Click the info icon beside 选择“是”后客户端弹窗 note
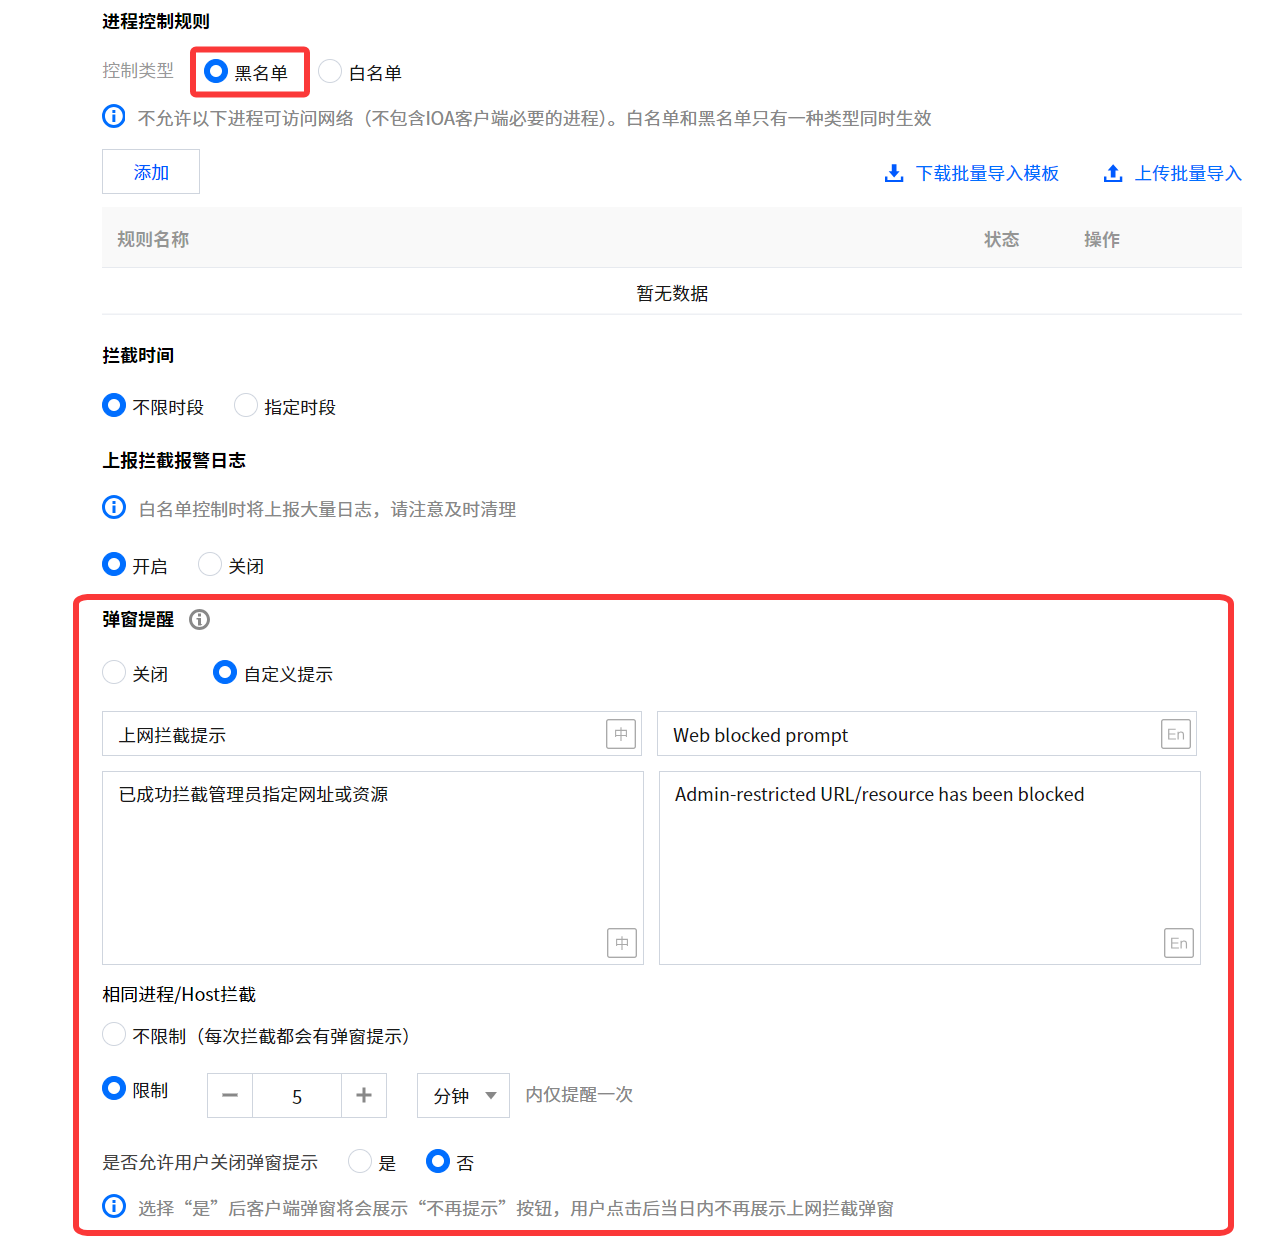Image resolution: width=1281 pixels, height=1244 pixels. [x=114, y=1207]
